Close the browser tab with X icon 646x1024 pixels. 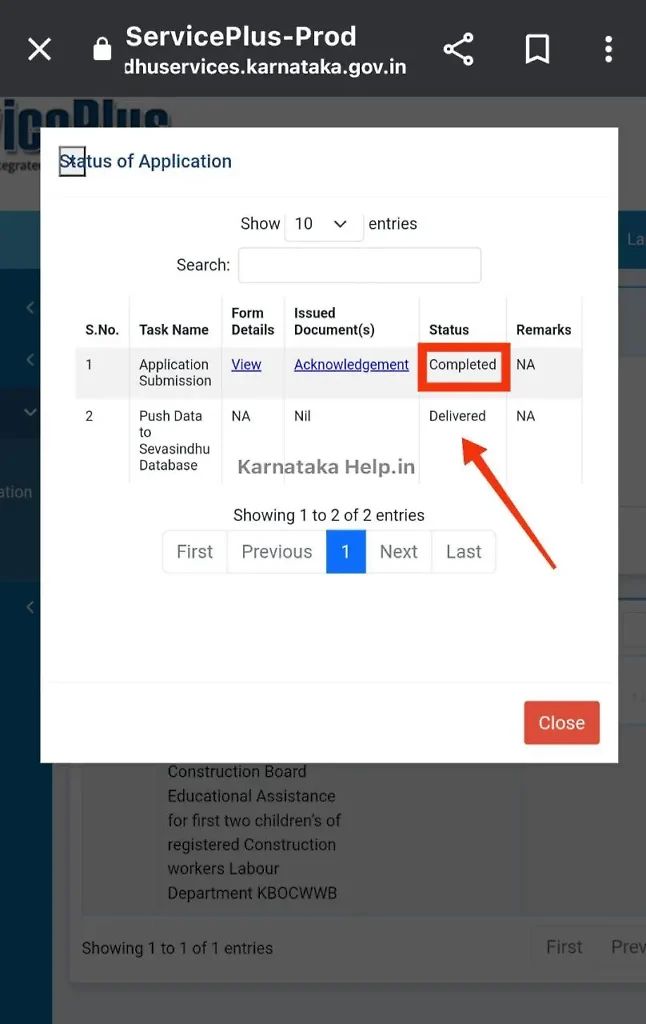point(39,49)
